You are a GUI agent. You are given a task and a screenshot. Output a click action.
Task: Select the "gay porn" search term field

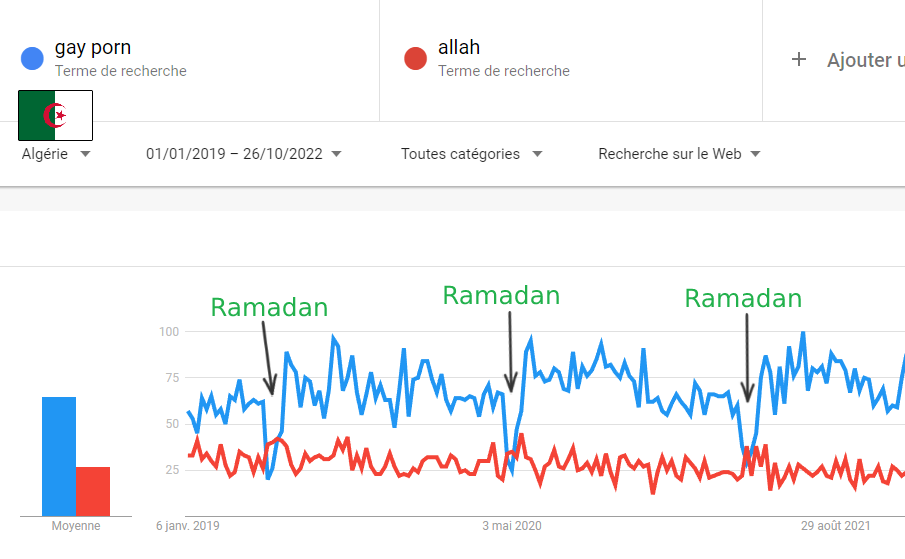pyautogui.click(x=93, y=48)
